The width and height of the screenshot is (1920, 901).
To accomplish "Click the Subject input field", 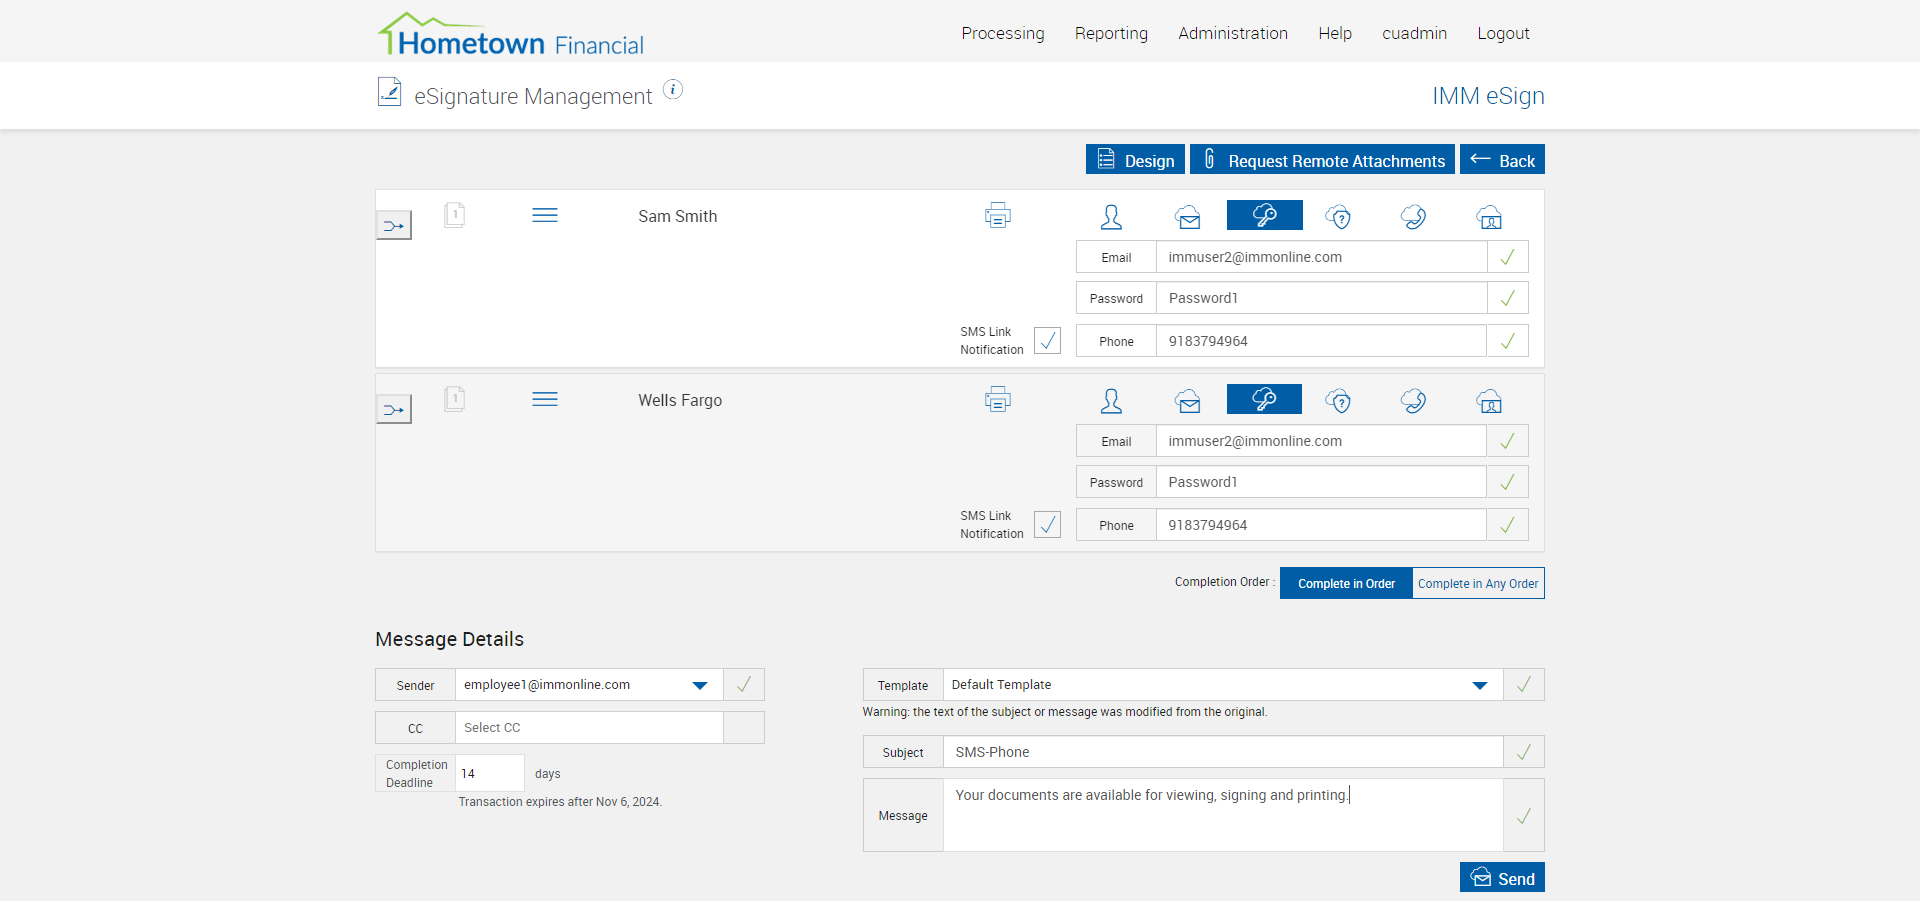I will [x=1222, y=752].
